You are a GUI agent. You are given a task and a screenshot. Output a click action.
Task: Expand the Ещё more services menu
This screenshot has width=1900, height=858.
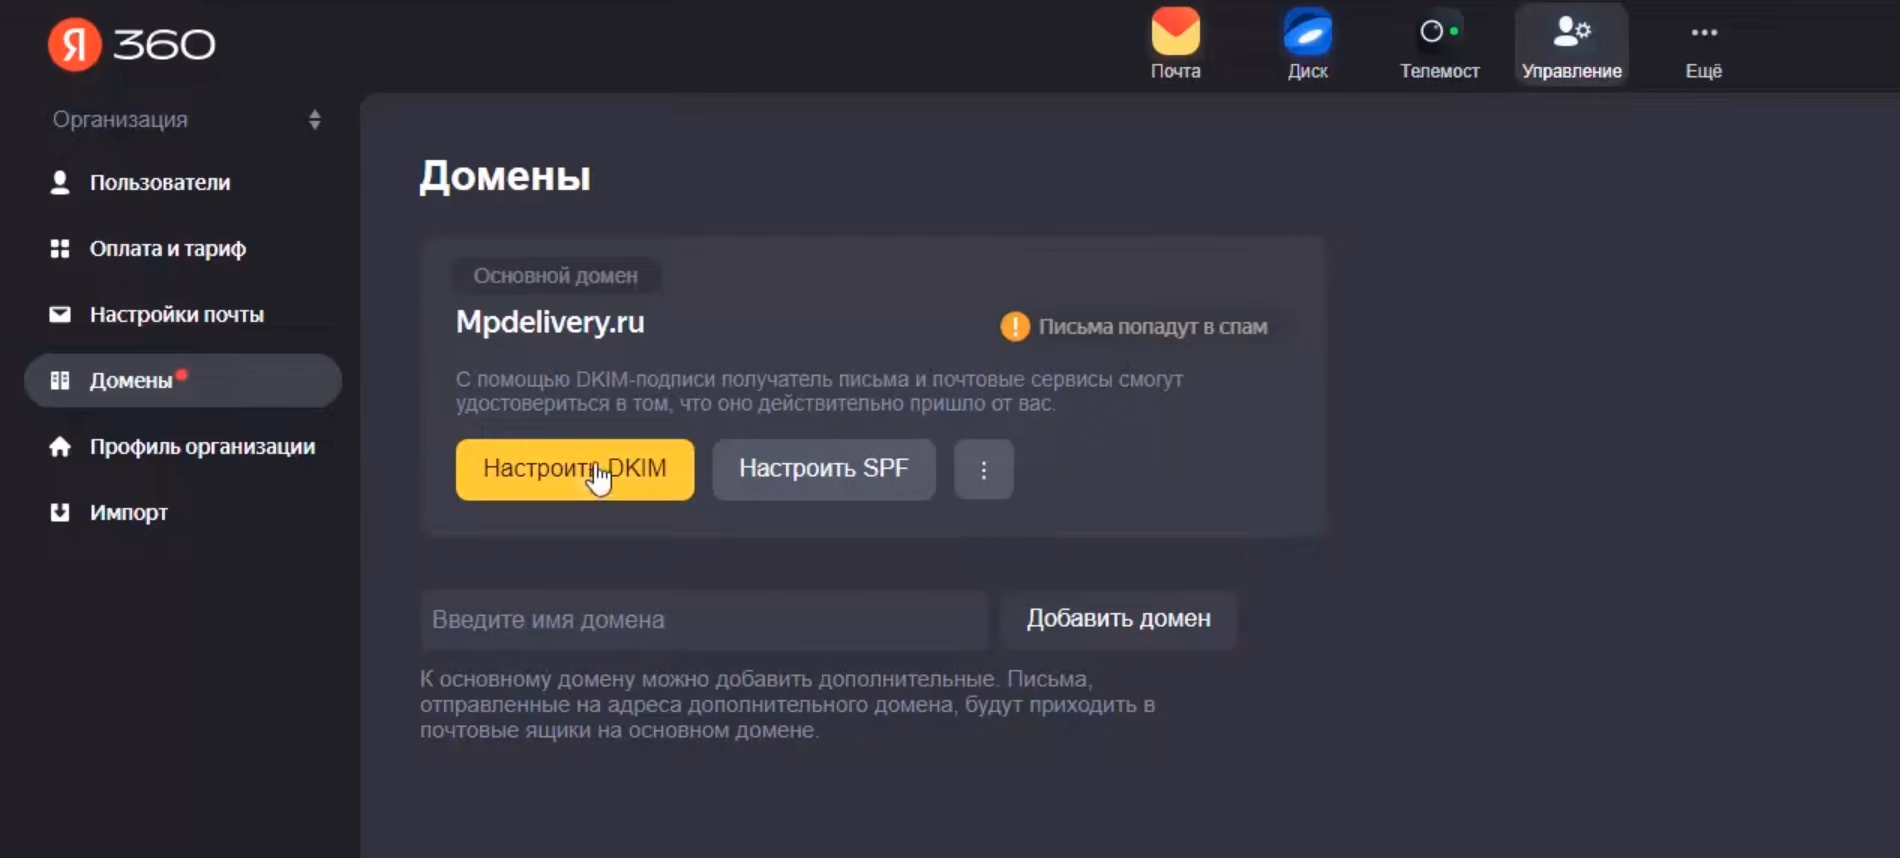1703,45
